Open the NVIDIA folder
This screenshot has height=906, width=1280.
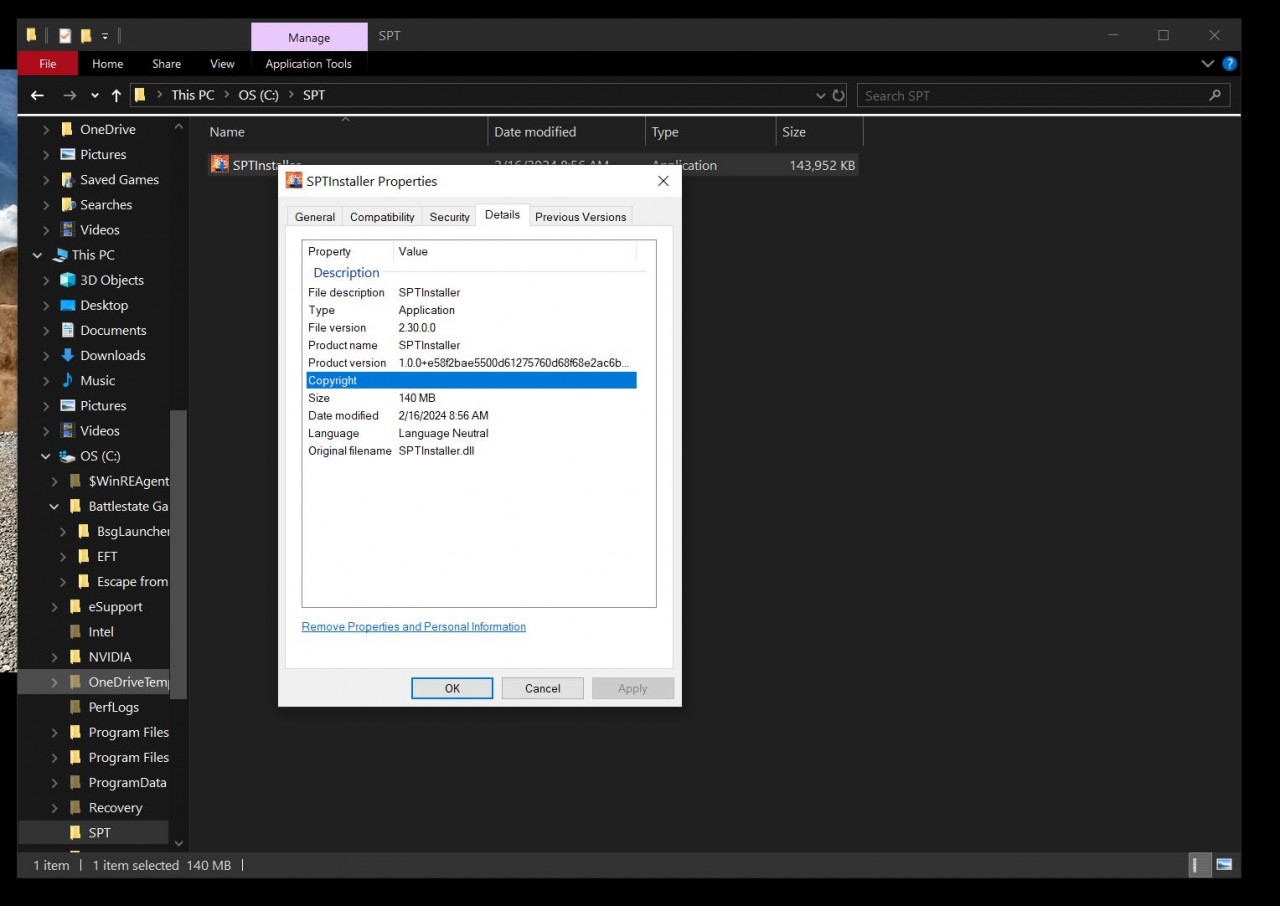[x=109, y=657]
